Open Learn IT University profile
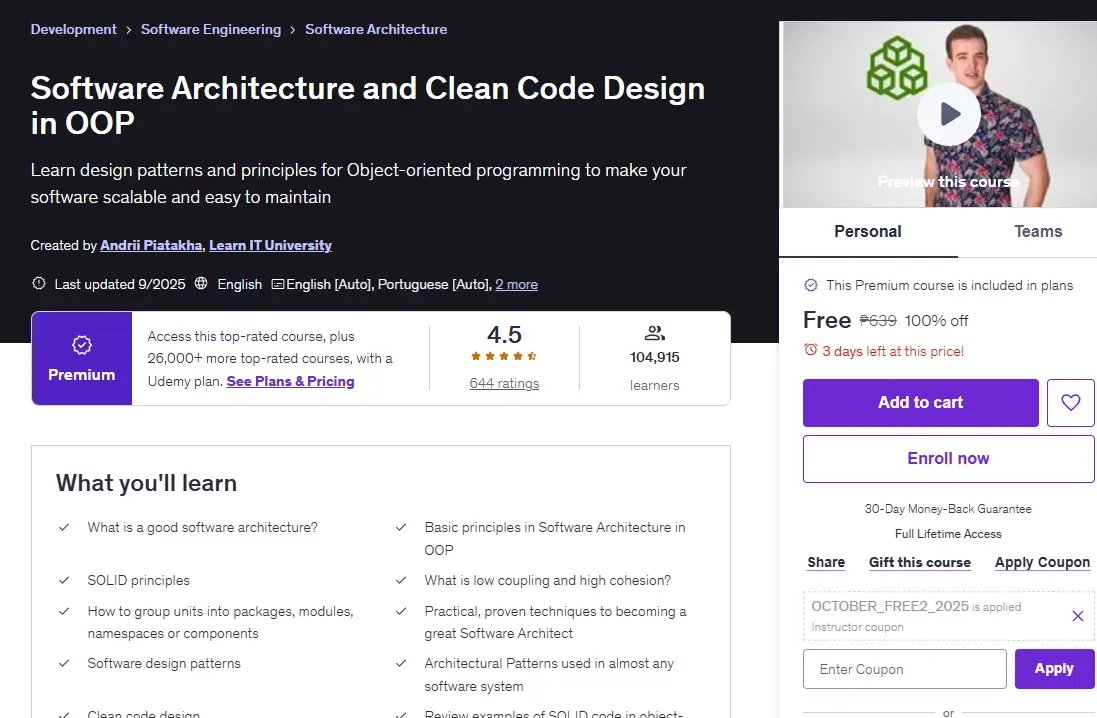 270,246
